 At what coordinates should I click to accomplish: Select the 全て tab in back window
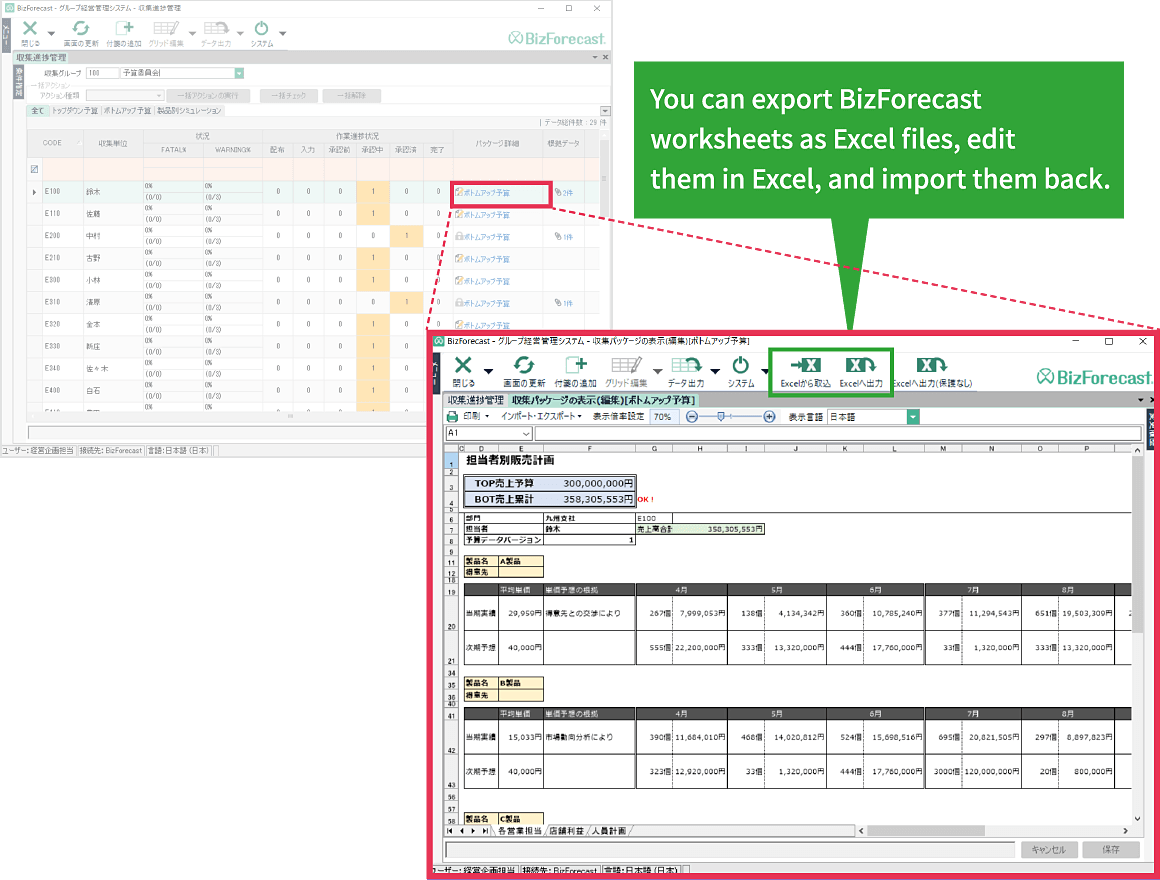point(37,111)
